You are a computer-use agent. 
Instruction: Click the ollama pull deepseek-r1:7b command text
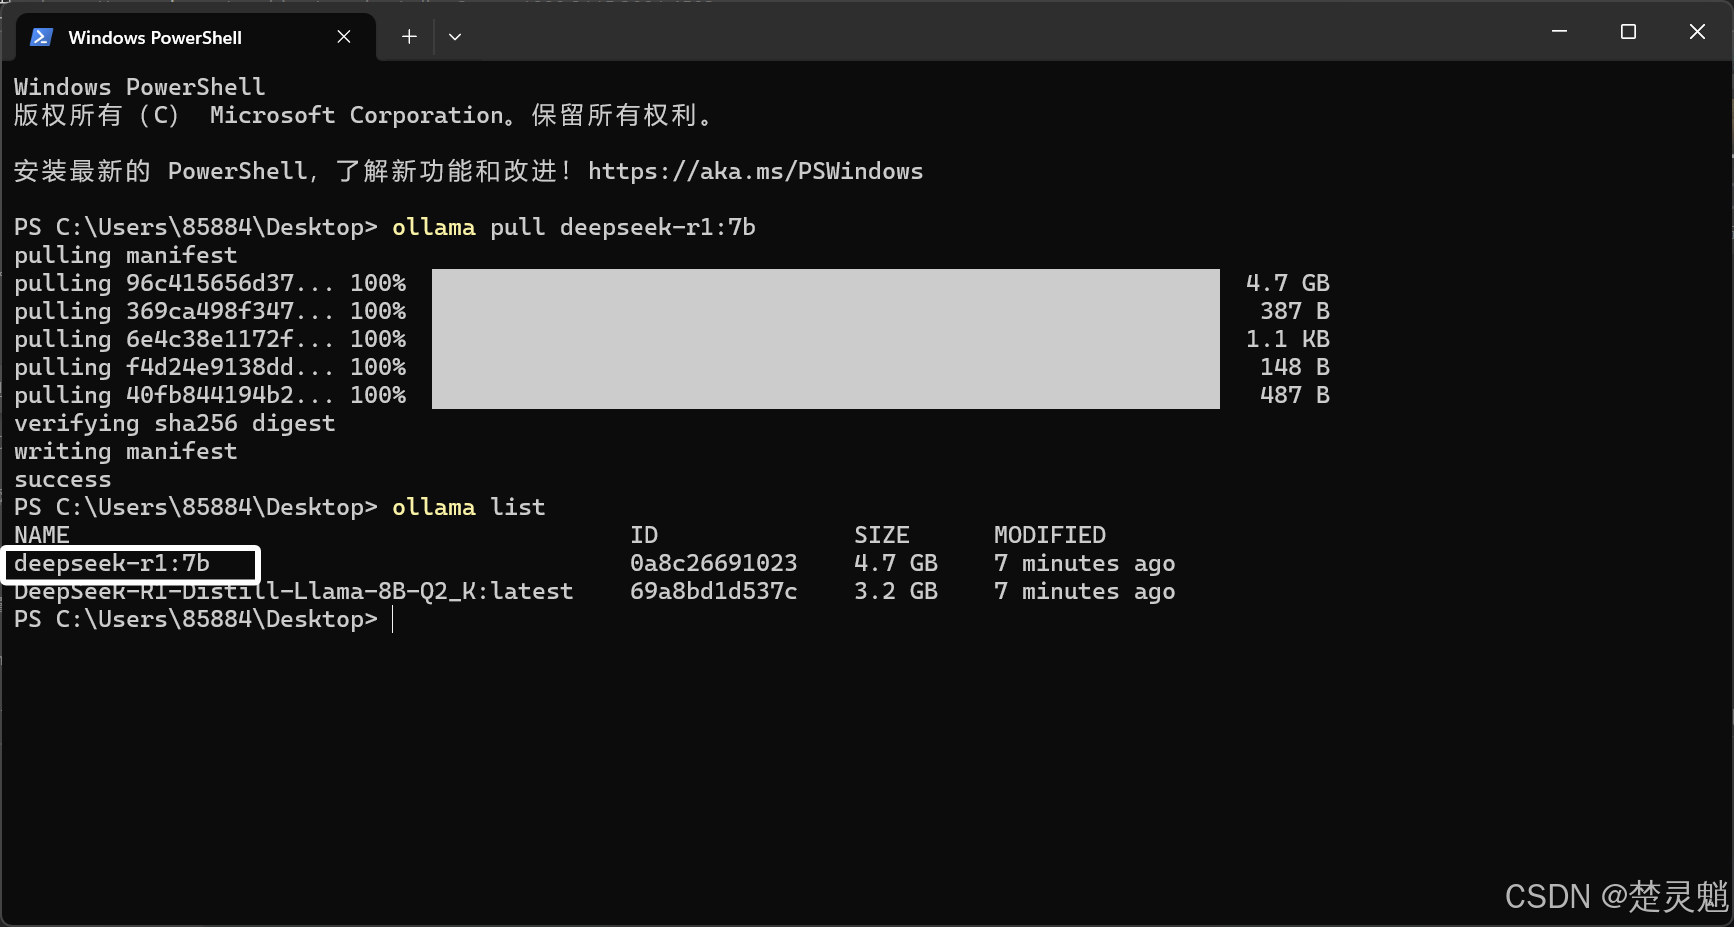coord(574,227)
